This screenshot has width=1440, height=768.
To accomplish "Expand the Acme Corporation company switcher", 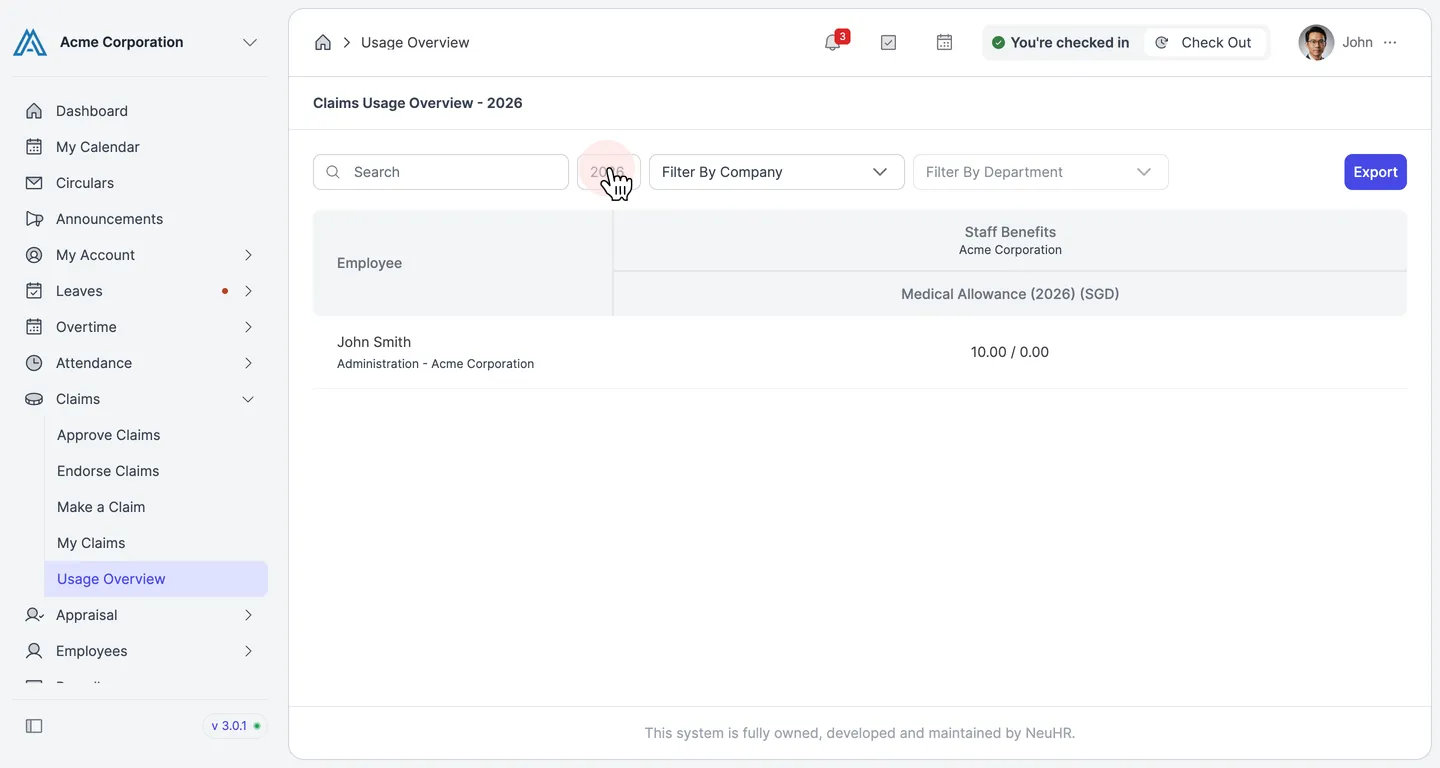I will 250,42.
